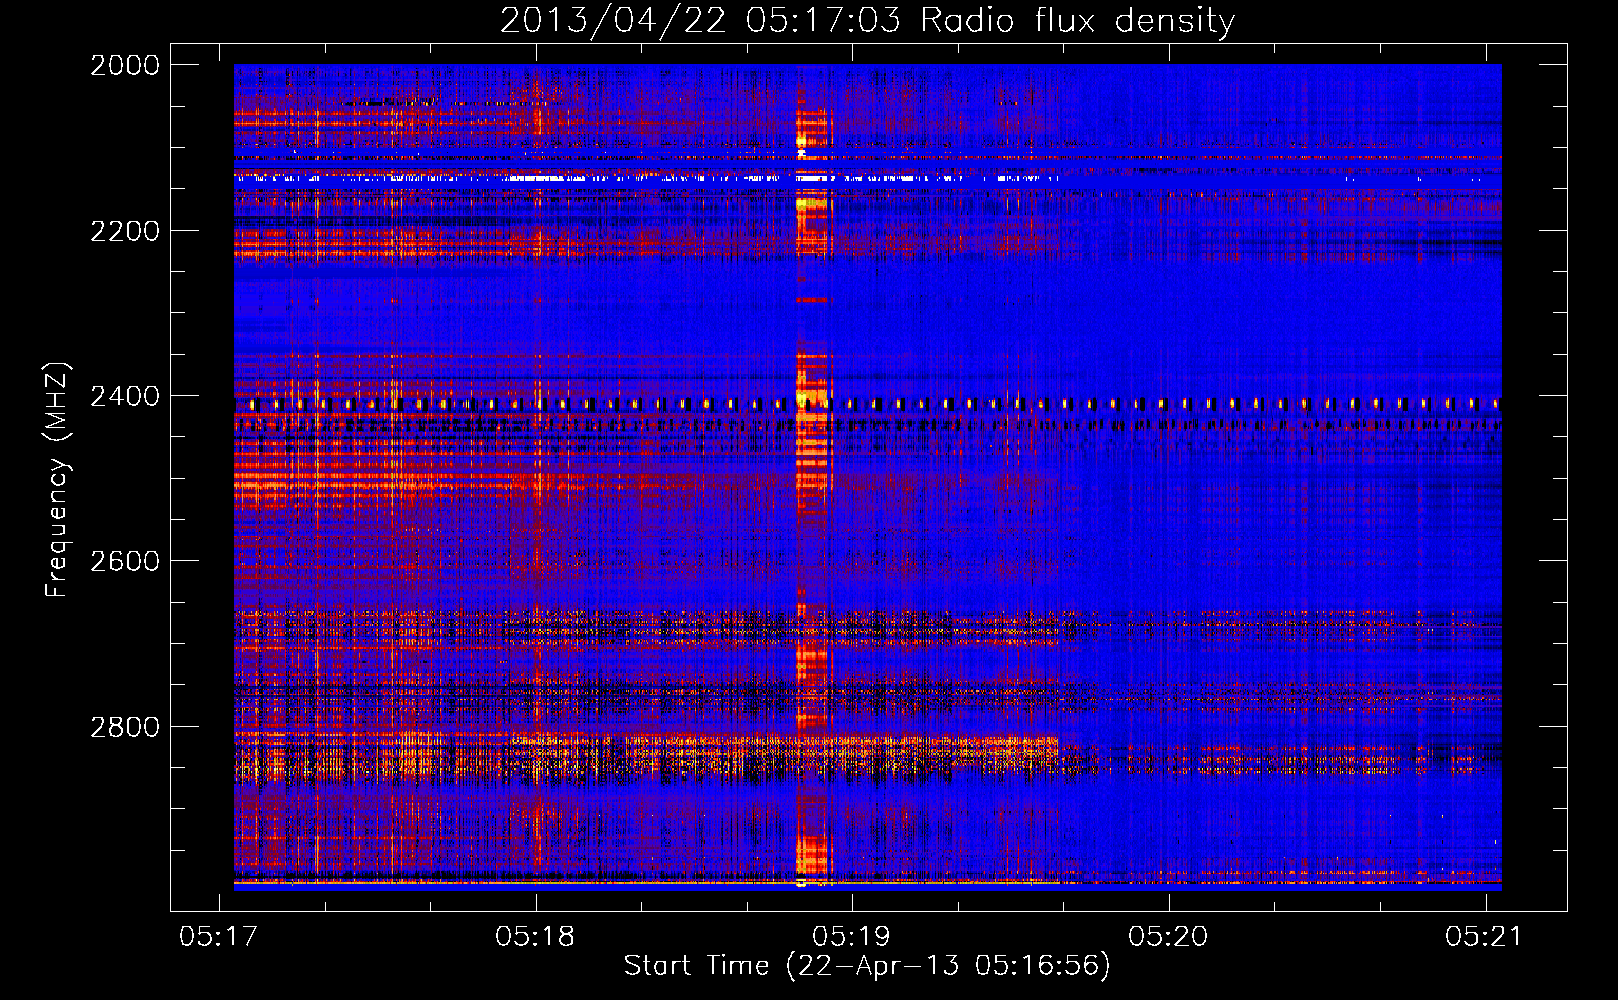Click the 05:17 time tick label
This screenshot has width=1618, height=1000.
coord(218,936)
